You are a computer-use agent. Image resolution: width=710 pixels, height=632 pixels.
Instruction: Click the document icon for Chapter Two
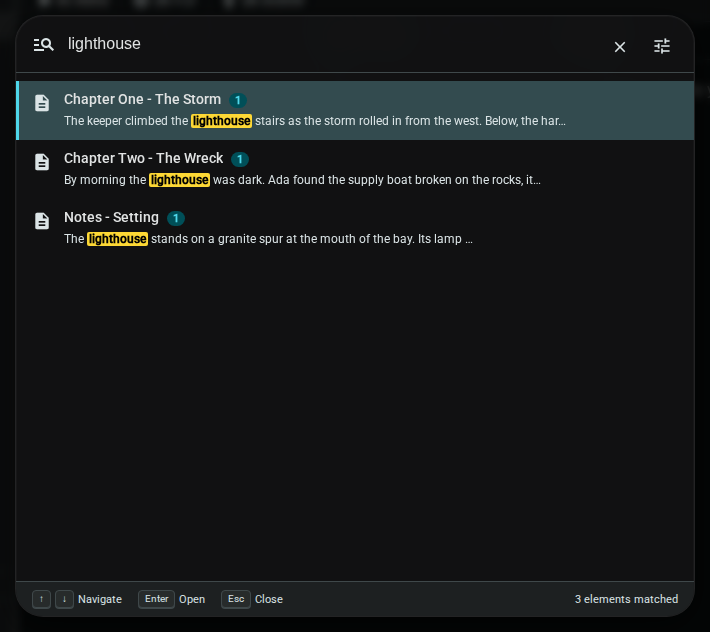[42, 162]
